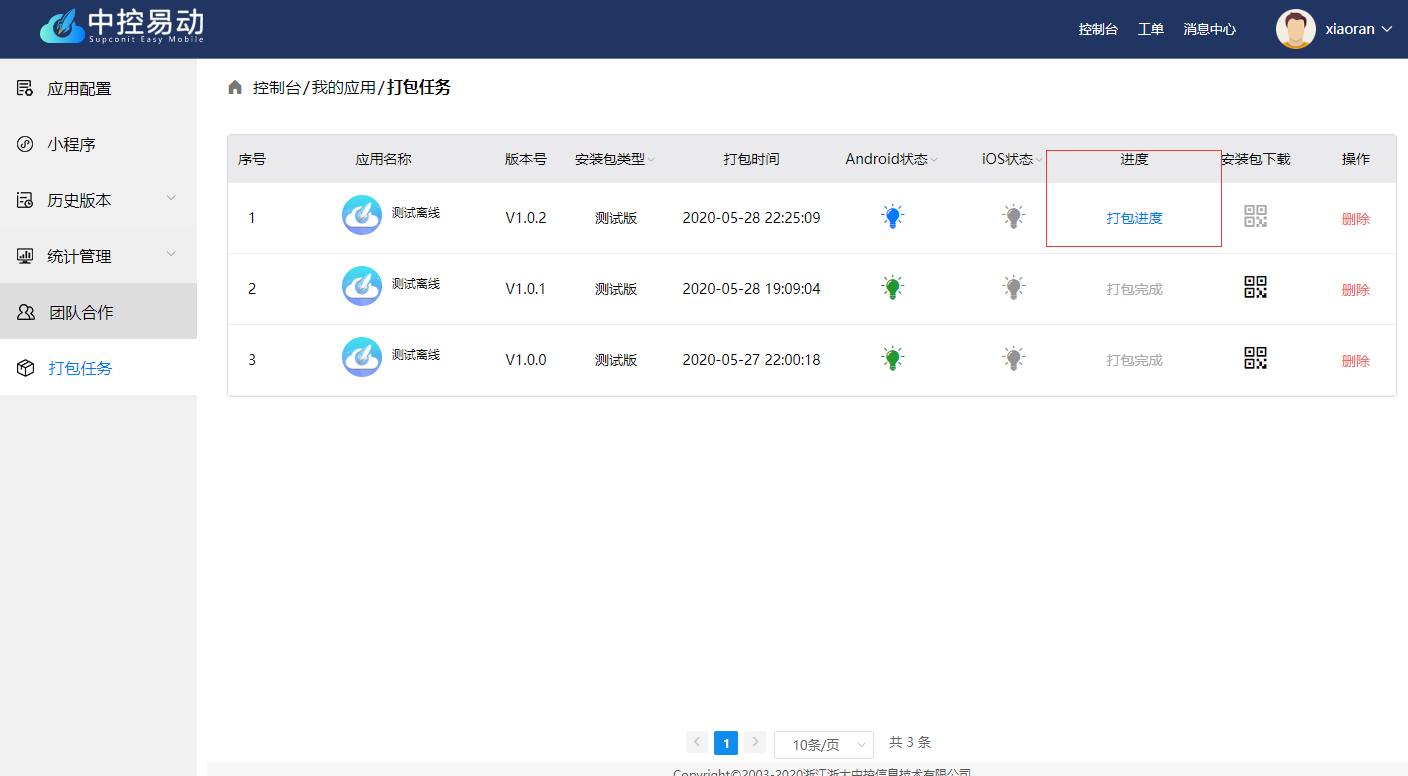1408x776 pixels.
Task: Click the 进度 column header
Action: tap(1134, 159)
